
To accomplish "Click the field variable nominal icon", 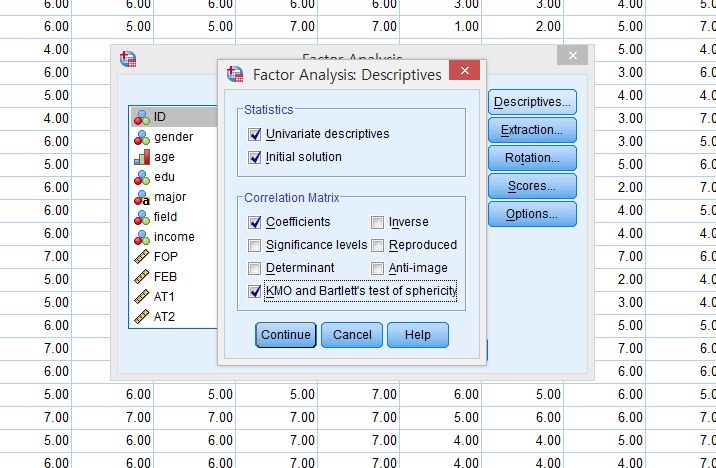I will coord(142,217).
